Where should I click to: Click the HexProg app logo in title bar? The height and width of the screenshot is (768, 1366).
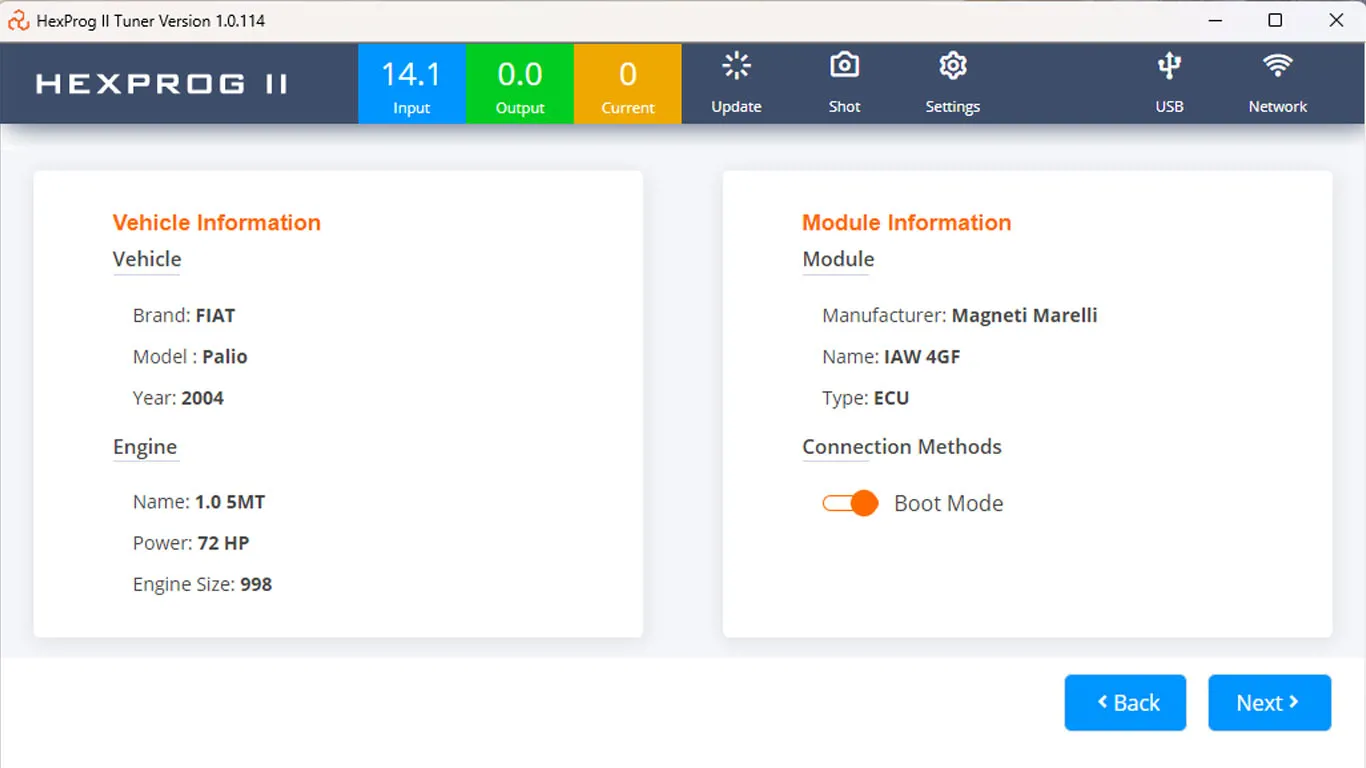[18, 20]
